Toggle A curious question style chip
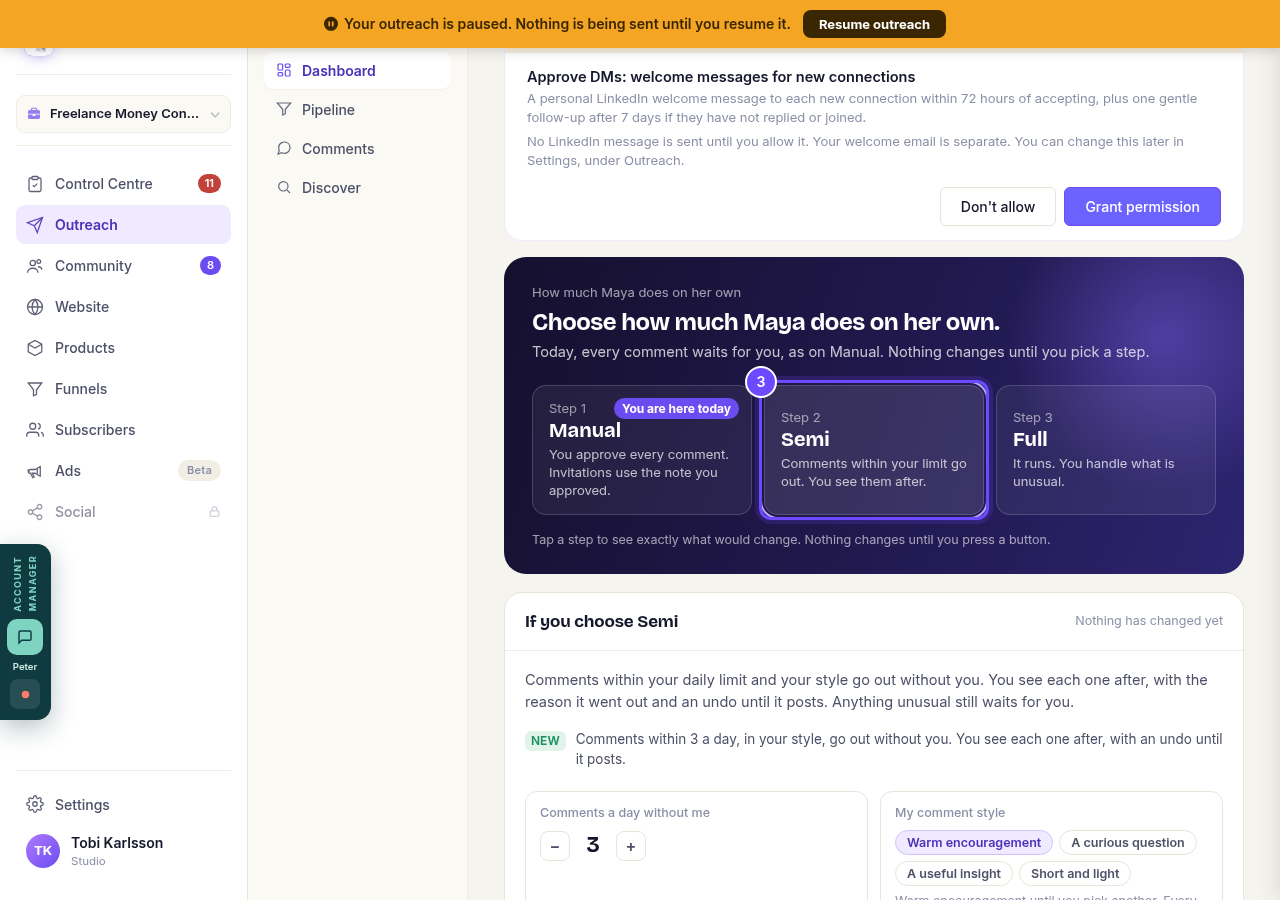The image size is (1280, 900). (1128, 843)
